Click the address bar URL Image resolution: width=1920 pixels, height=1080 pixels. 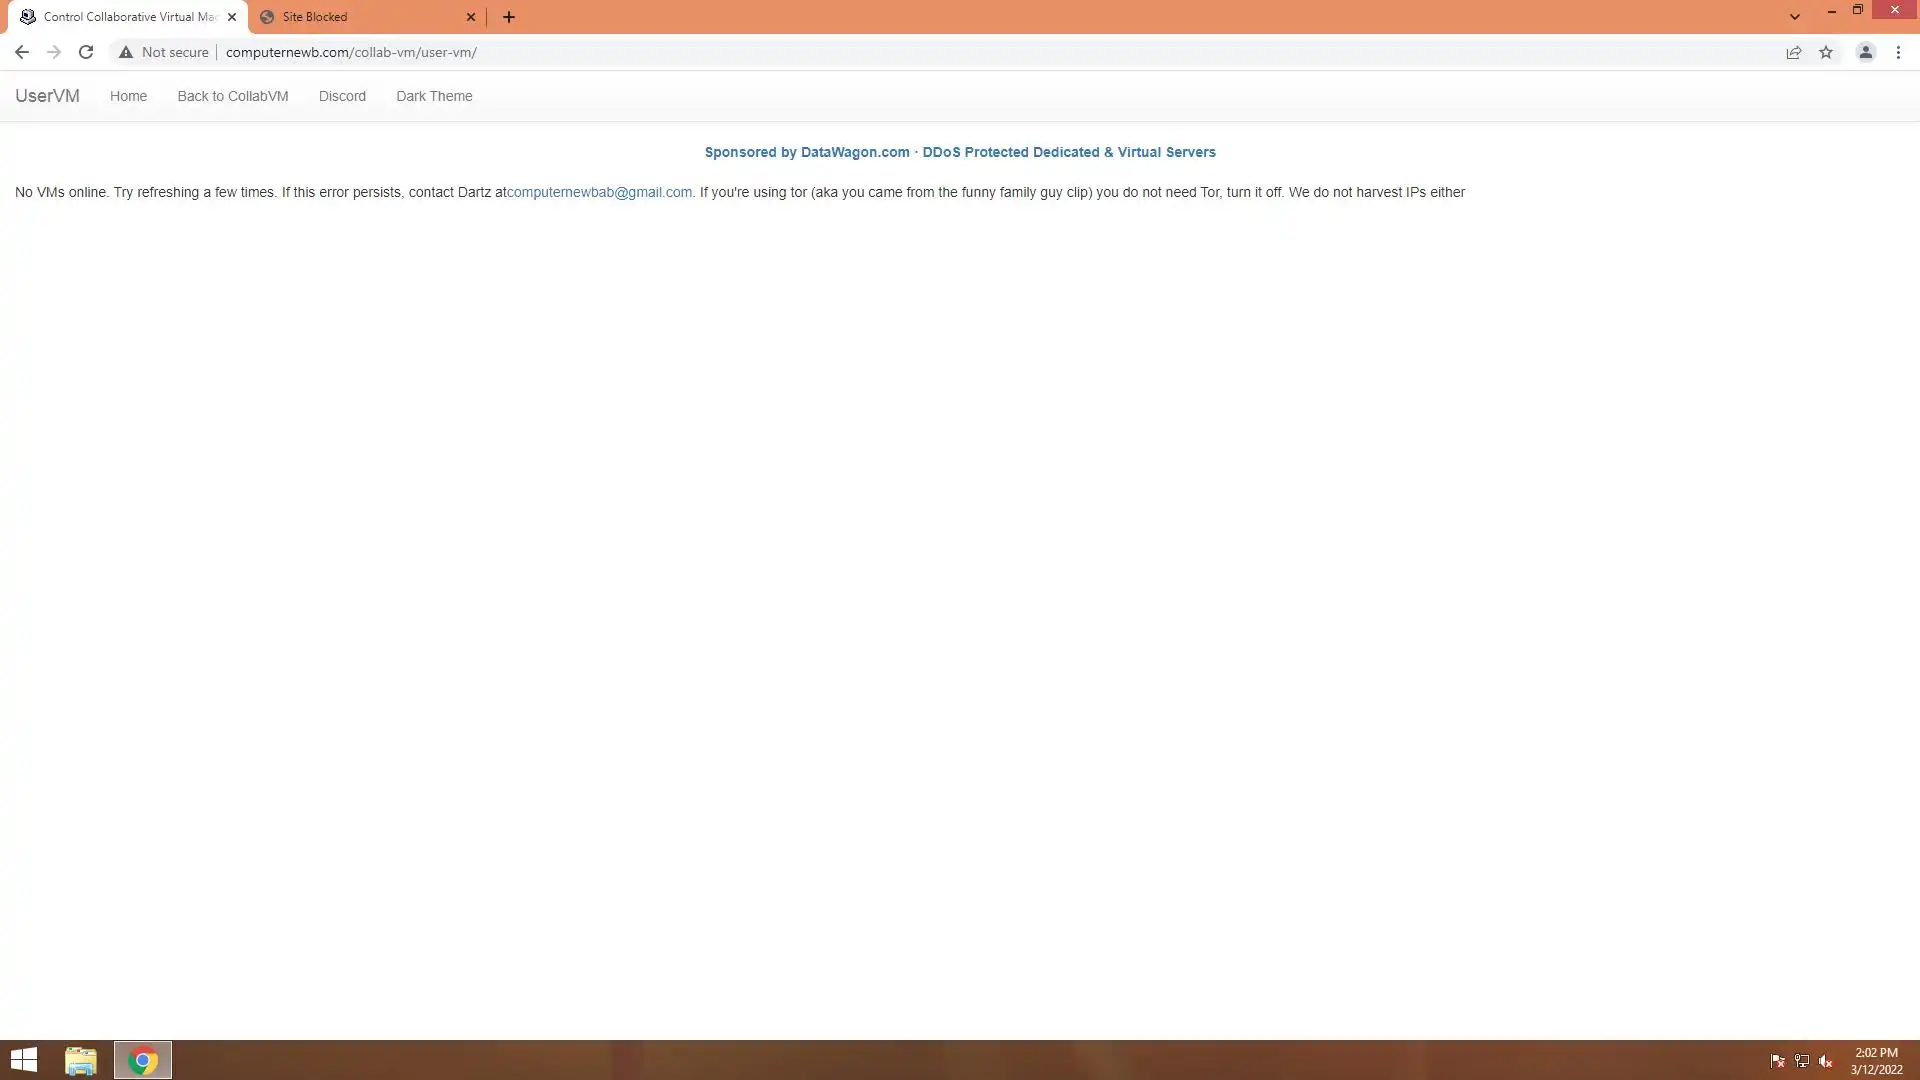351,52
